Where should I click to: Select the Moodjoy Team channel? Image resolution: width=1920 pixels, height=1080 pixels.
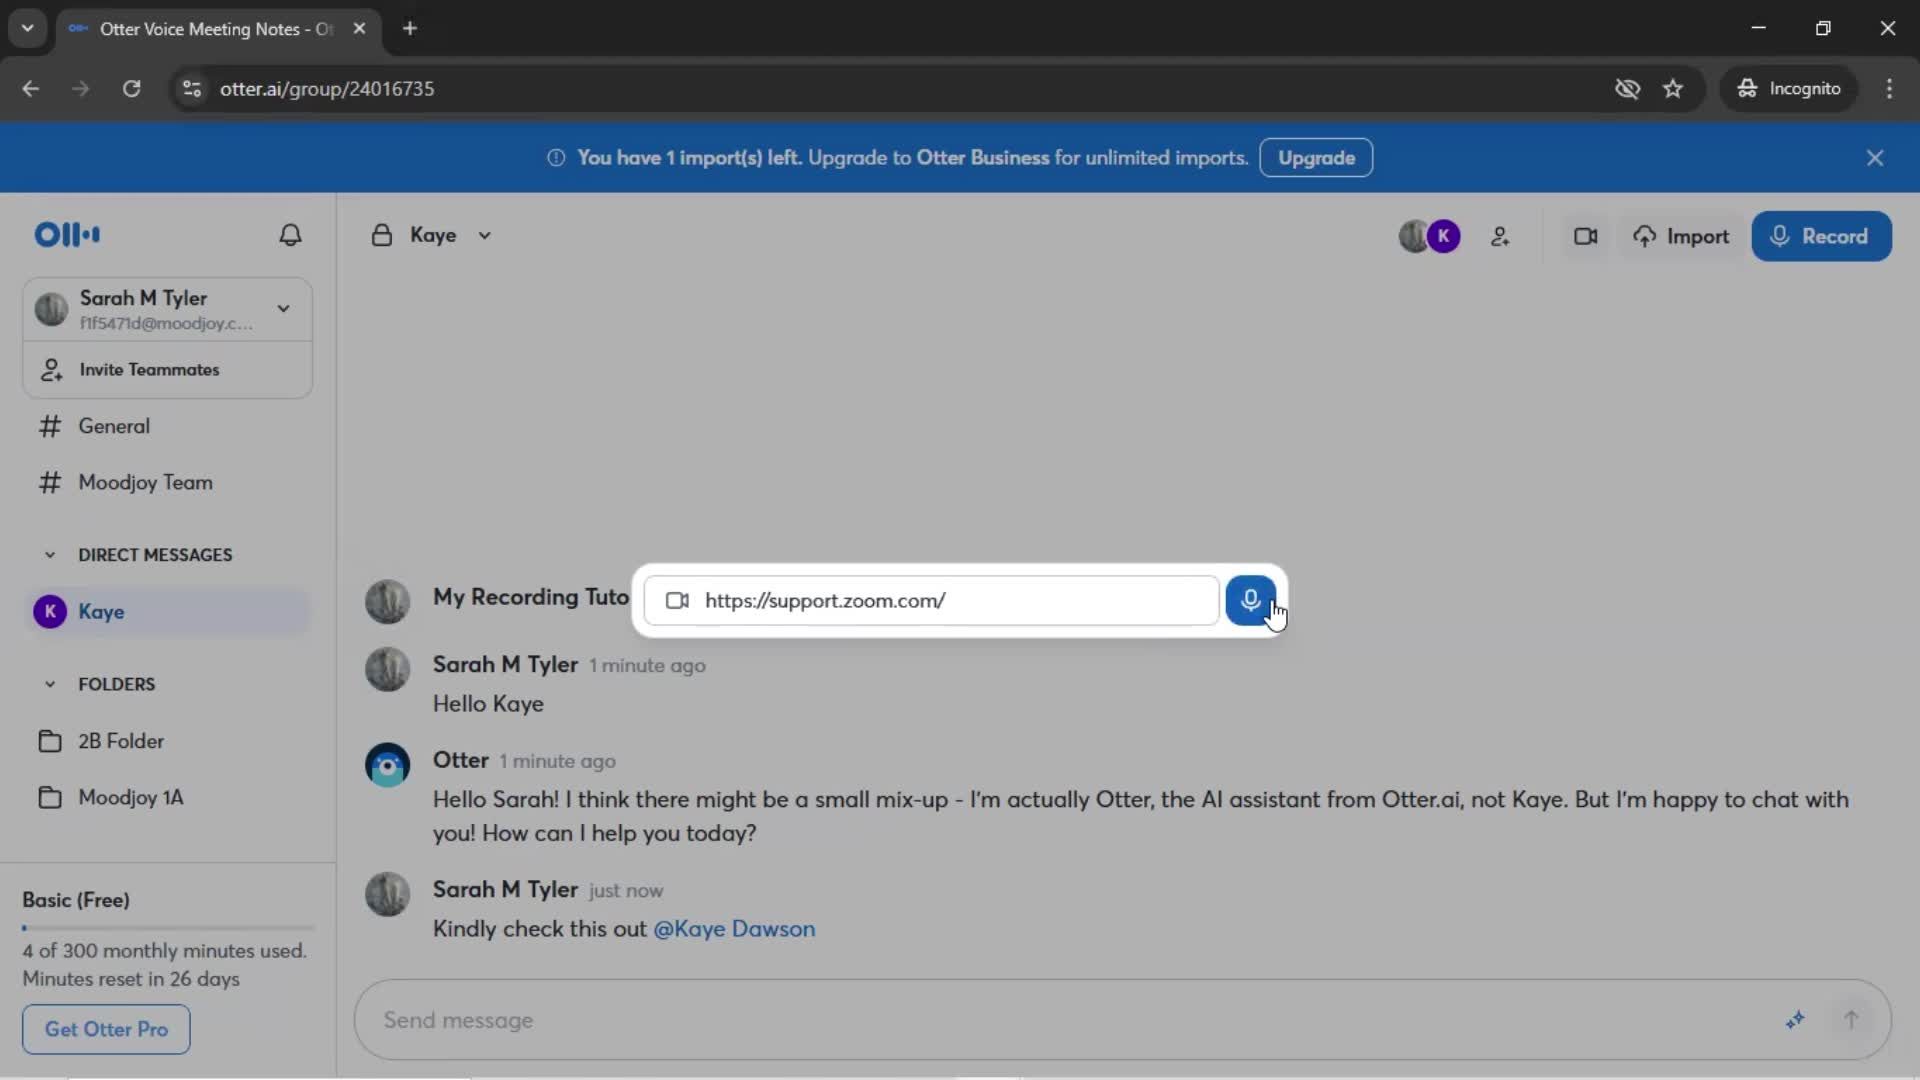point(145,483)
